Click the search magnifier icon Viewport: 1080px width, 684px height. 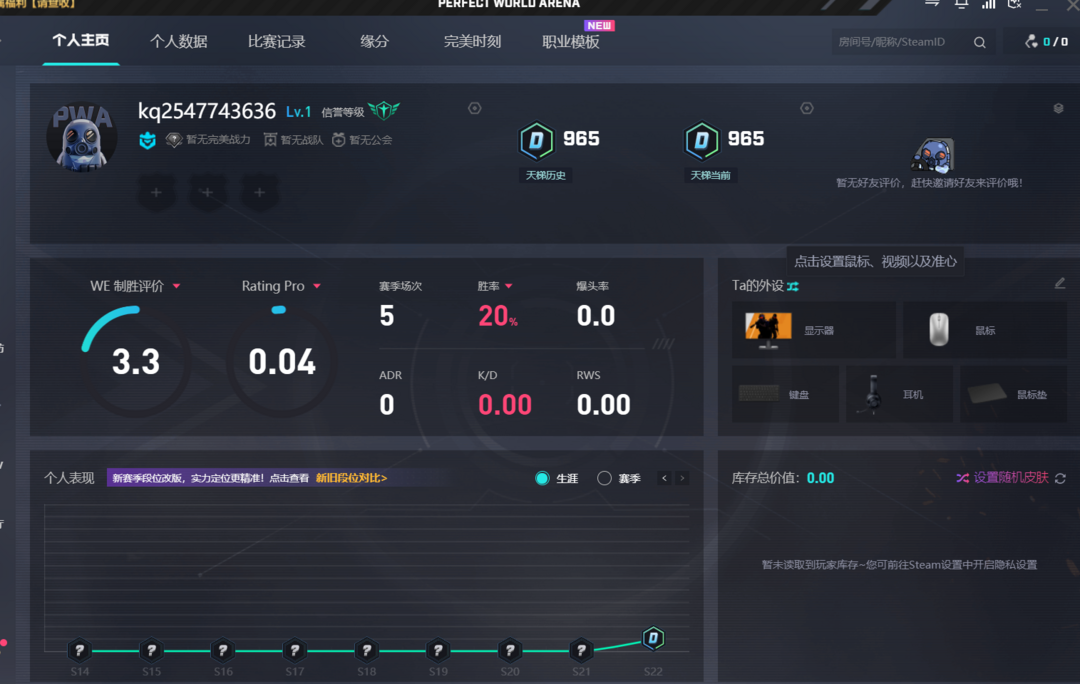pyautogui.click(x=980, y=42)
